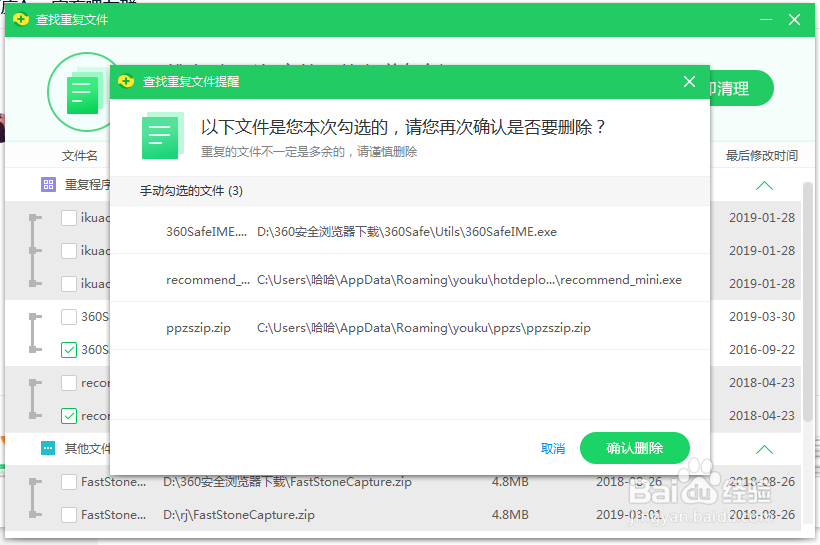Minimize the 查找重复文件 main window

point(766,20)
